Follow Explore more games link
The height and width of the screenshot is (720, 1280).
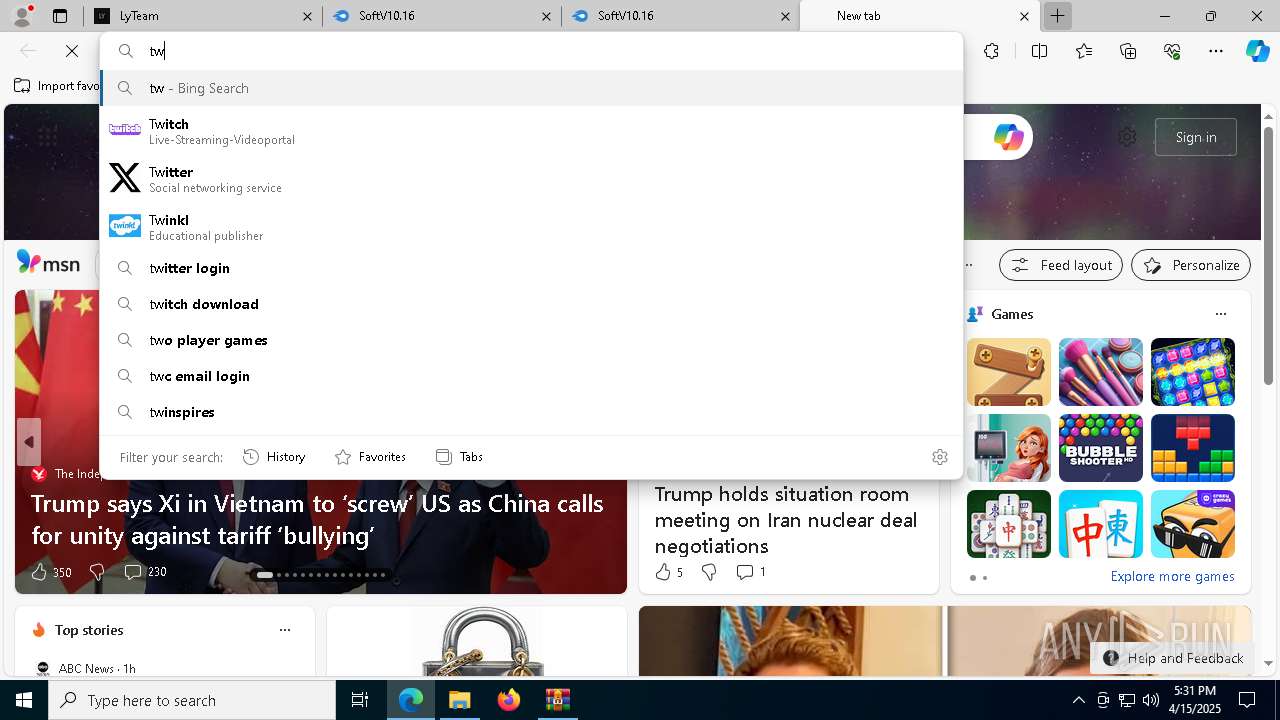tap(1172, 577)
